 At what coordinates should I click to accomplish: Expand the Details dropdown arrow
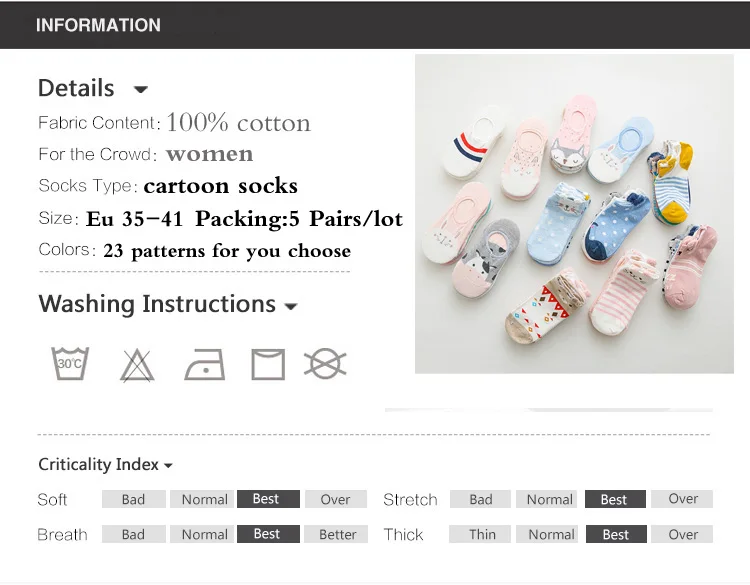point(141,90)
